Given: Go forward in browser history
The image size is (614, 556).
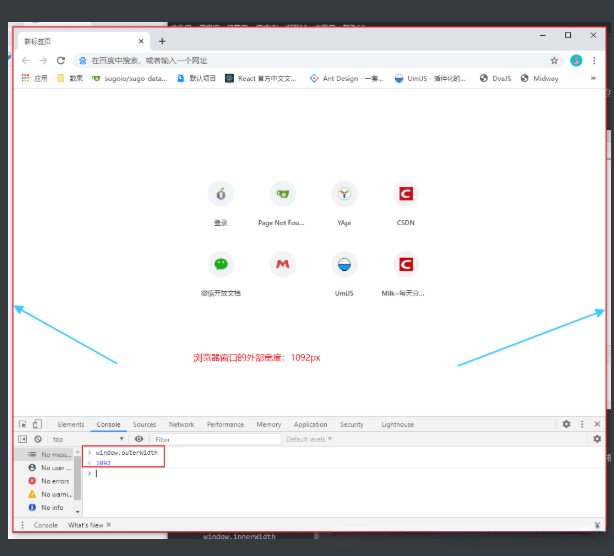Looking at the screenshot, I should [x=43, y=60].
